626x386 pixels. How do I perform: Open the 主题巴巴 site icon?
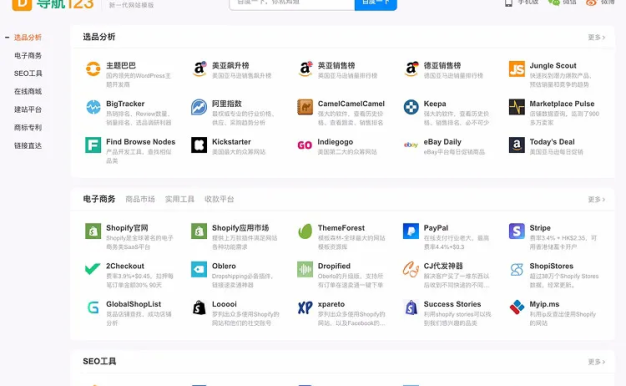(x=93, y=69)
